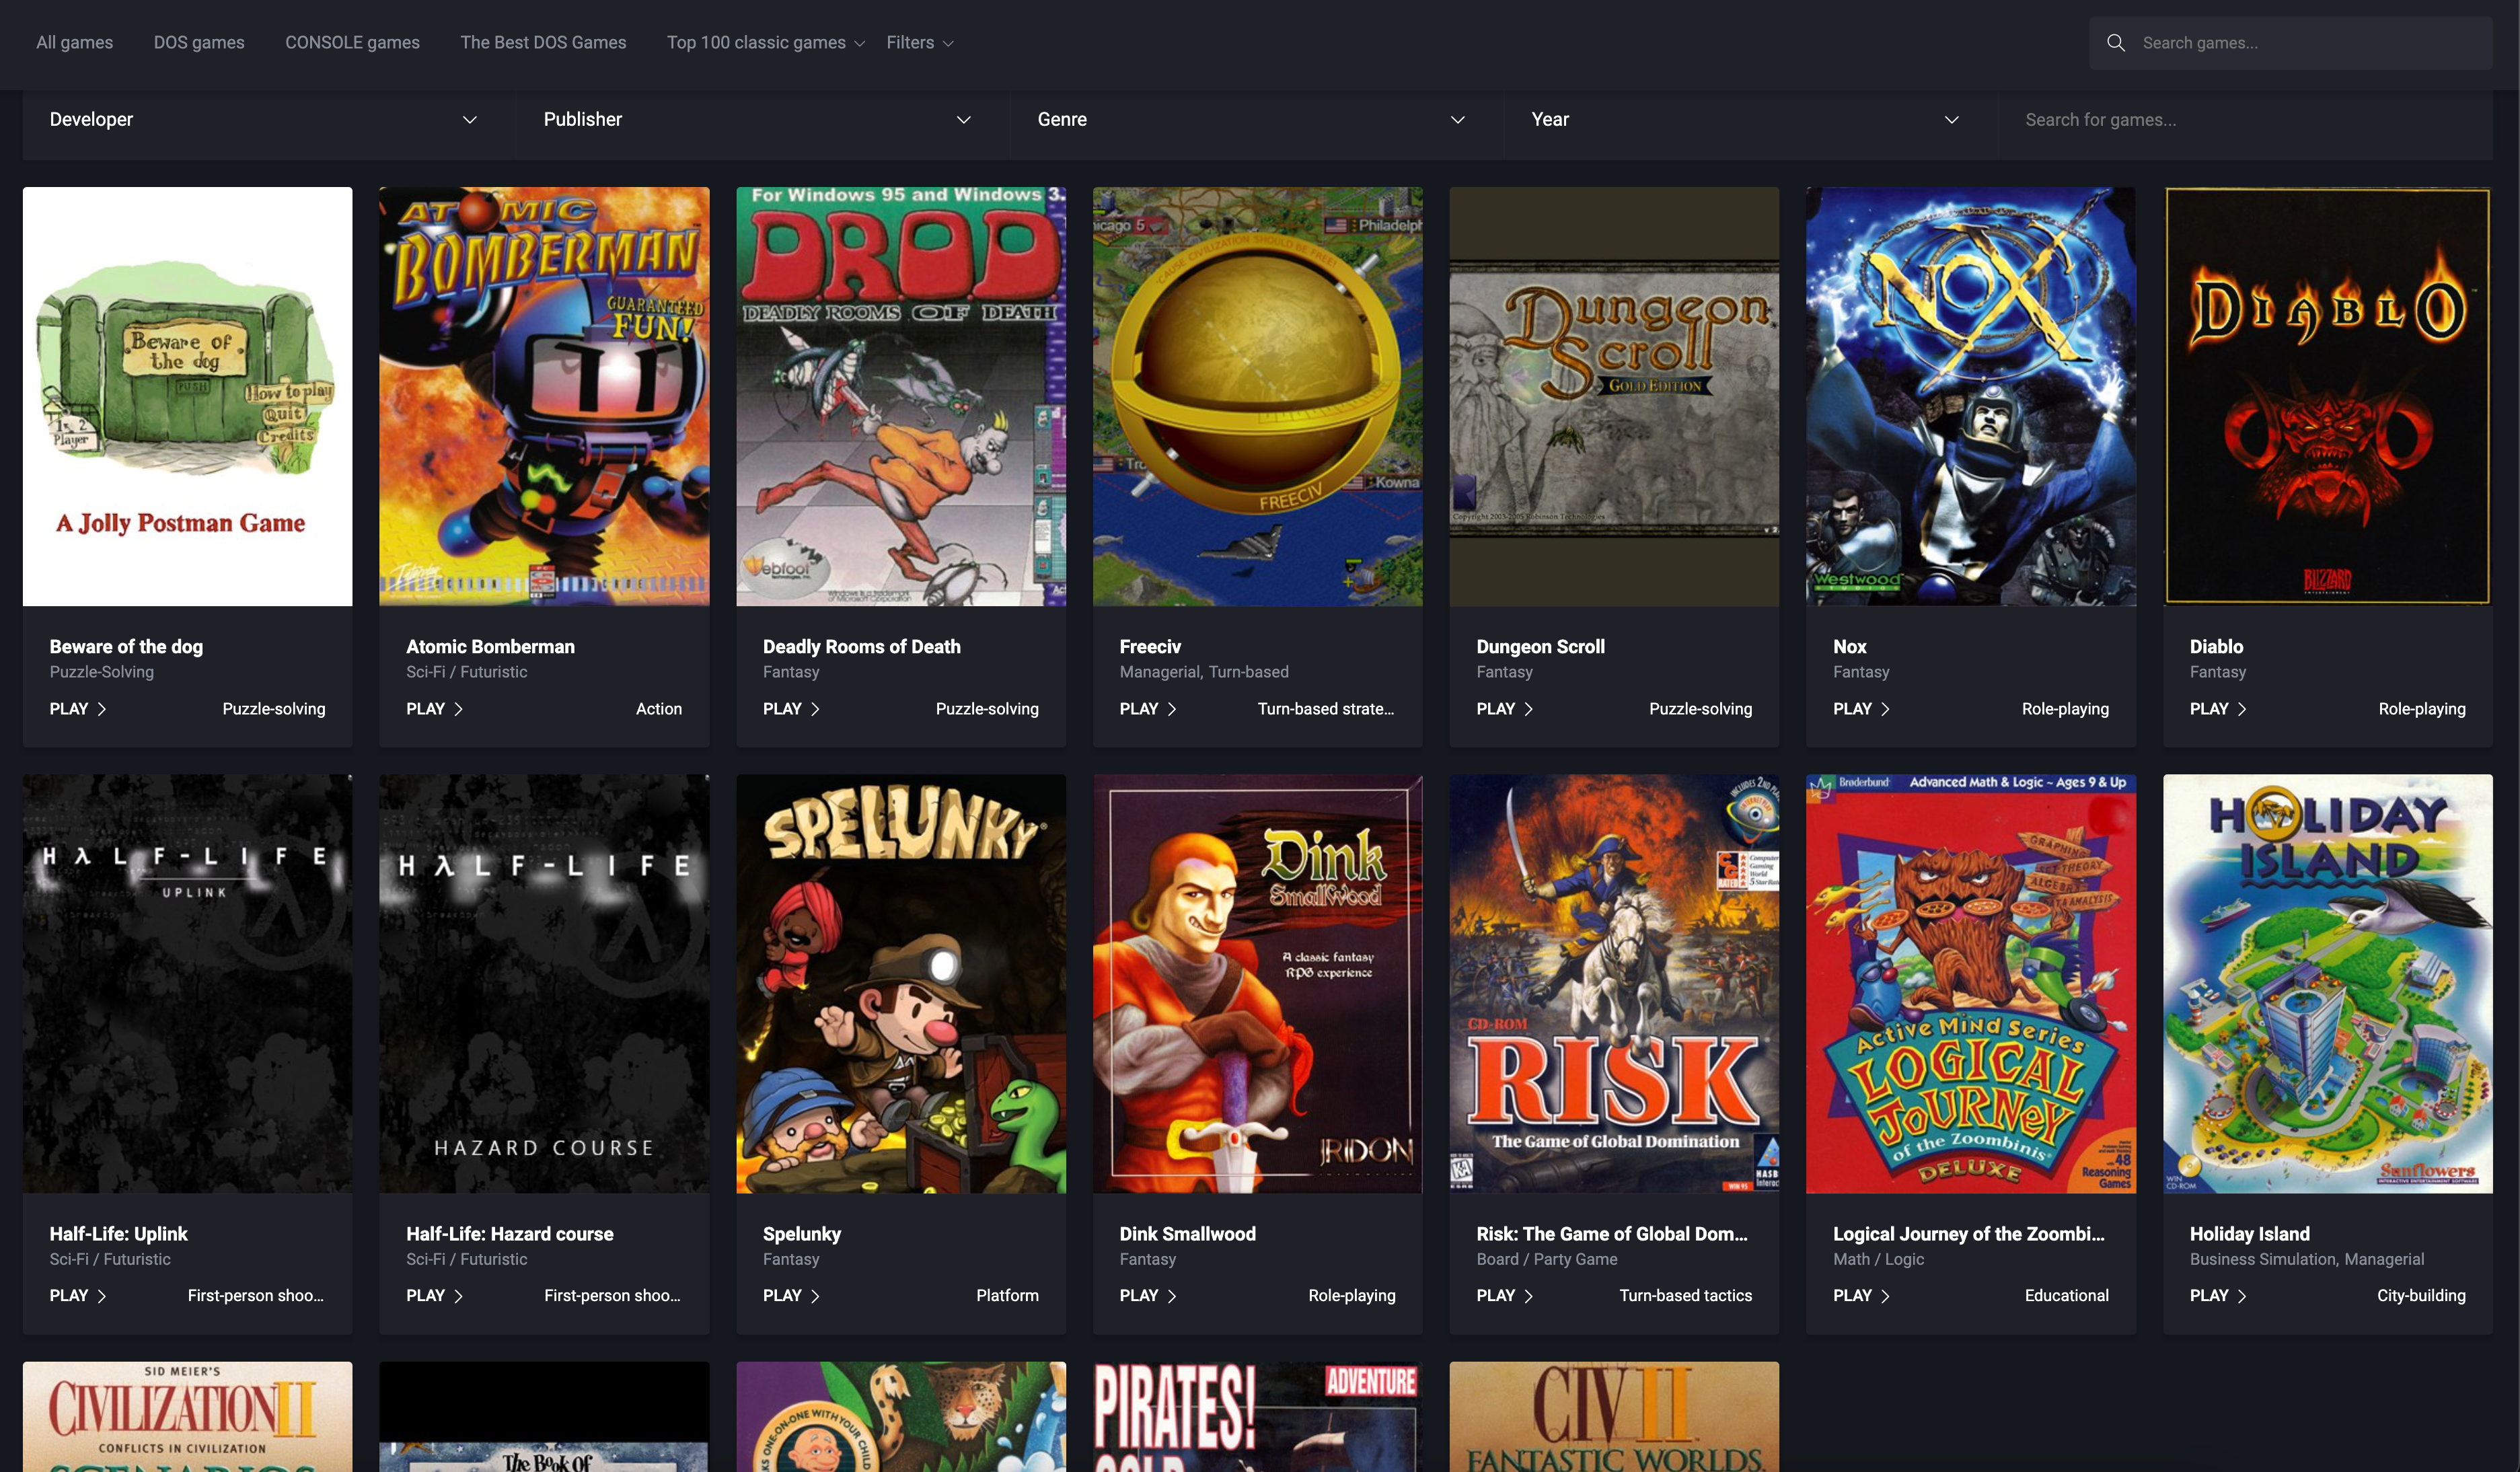
Task: Open the Year filter dropdown
Action: (1745, 119)
